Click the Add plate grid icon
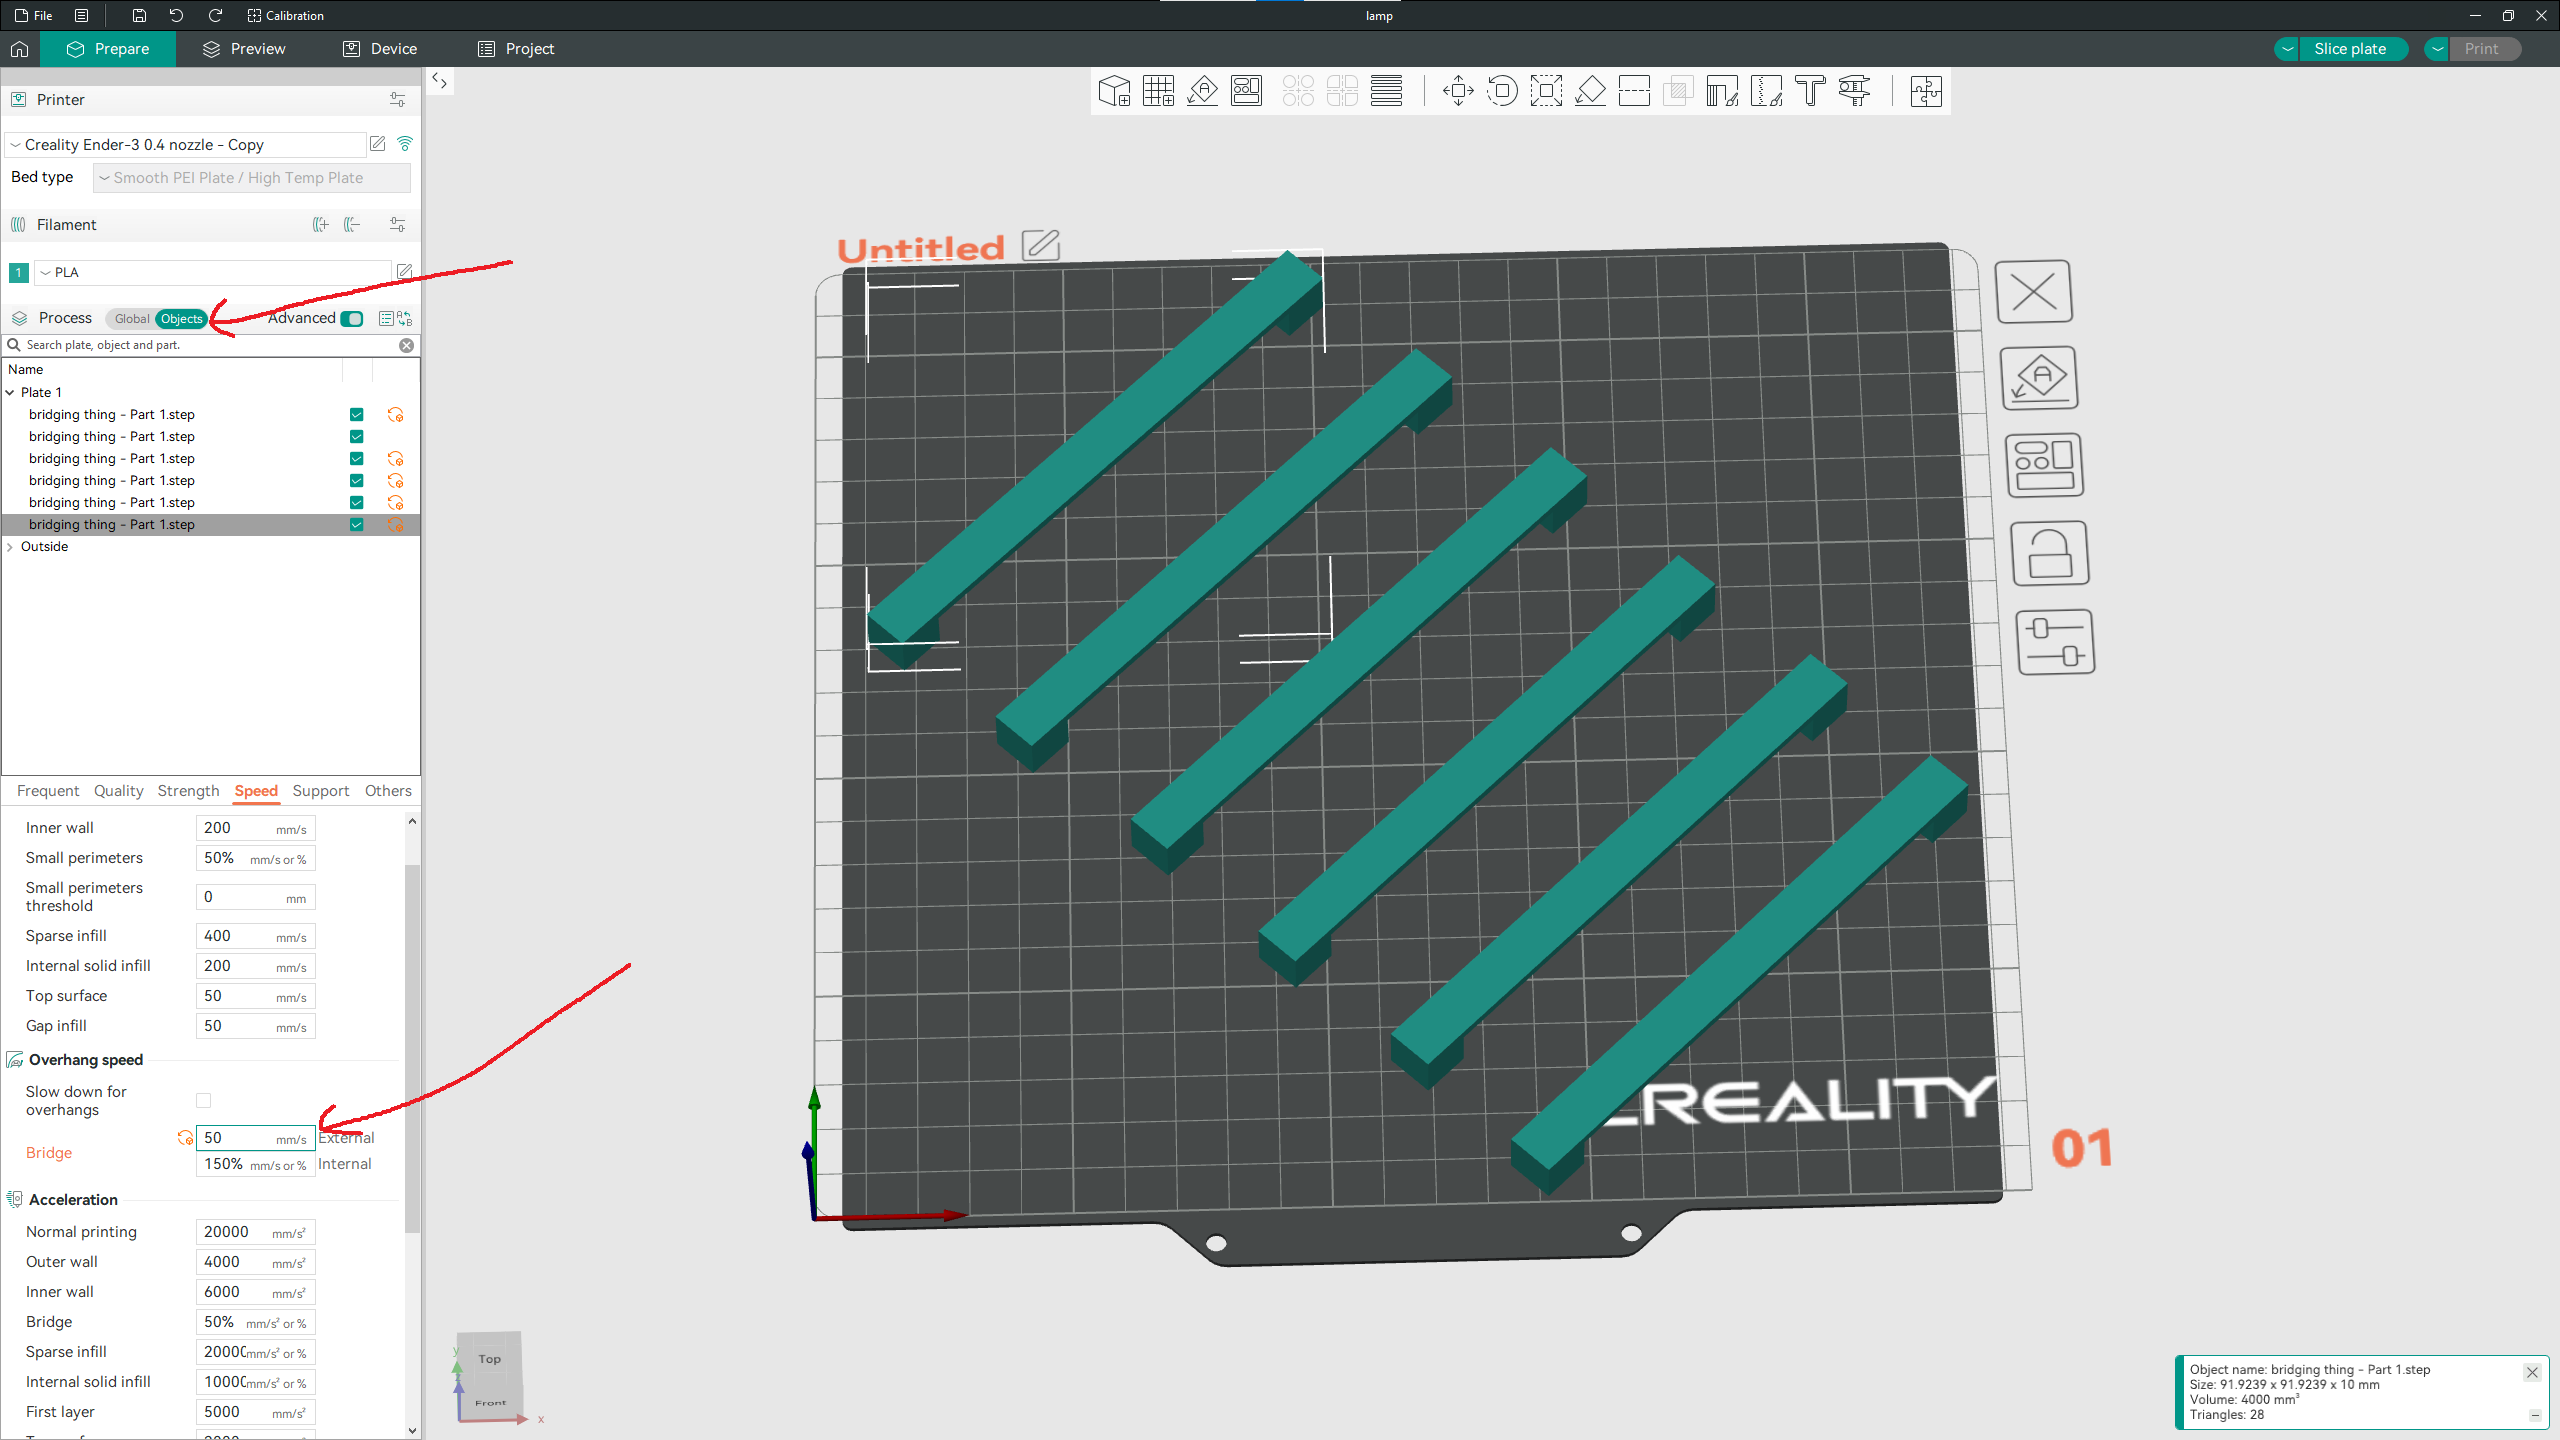Image resolution: width=2560 pixels, height=1440 pixels. coord(1158,91)
